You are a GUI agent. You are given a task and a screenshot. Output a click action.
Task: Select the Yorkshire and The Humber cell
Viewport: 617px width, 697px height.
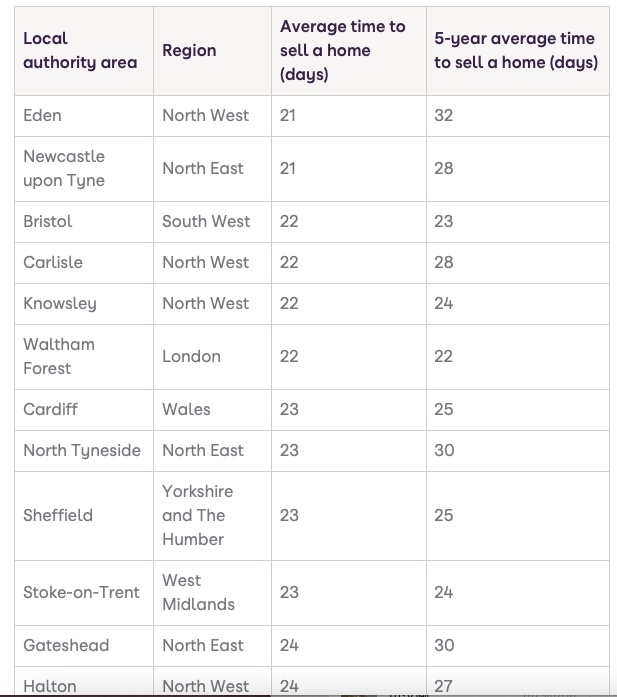(212, 516)
